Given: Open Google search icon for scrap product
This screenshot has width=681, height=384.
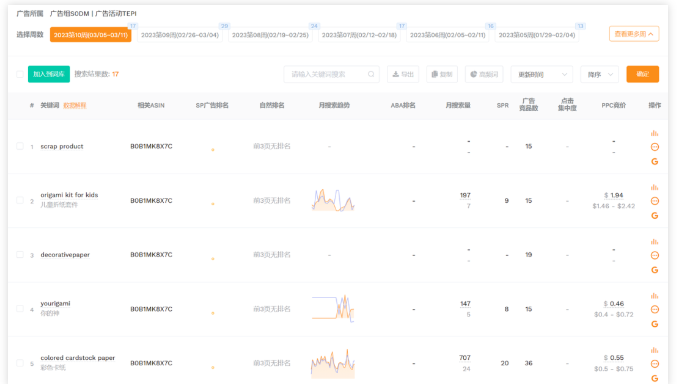Looking at the screenshot, I should (x=655, y=162).
